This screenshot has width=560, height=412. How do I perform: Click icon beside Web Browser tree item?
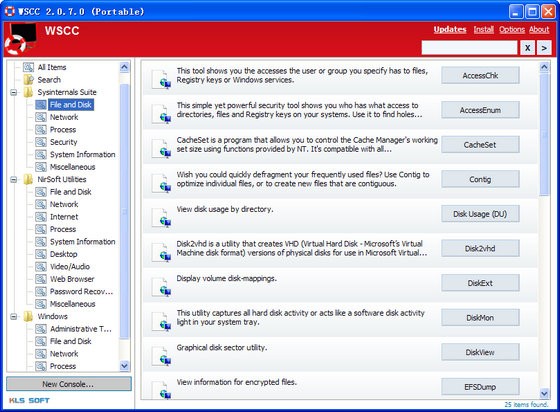click(41, 279)
